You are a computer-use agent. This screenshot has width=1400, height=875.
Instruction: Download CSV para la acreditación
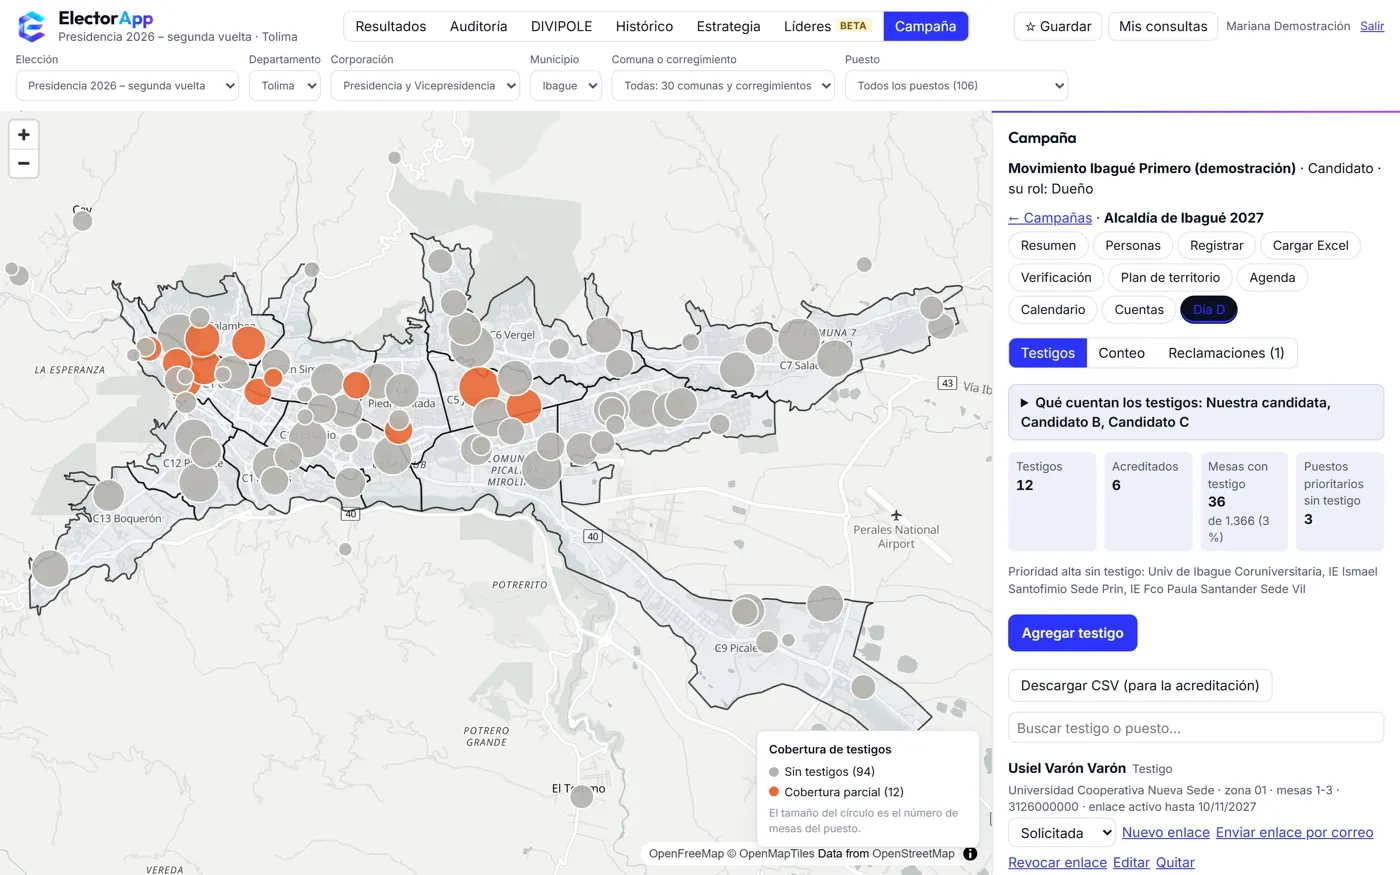click(1140, 685)
